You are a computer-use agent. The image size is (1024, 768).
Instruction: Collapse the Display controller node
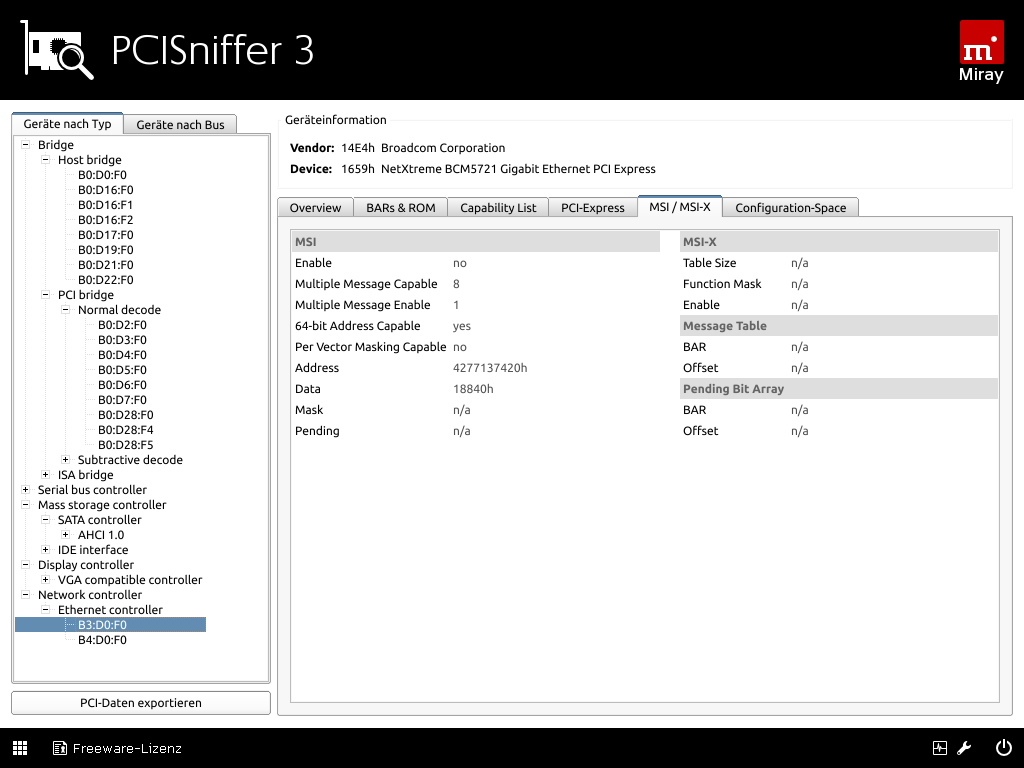(25, 566)
